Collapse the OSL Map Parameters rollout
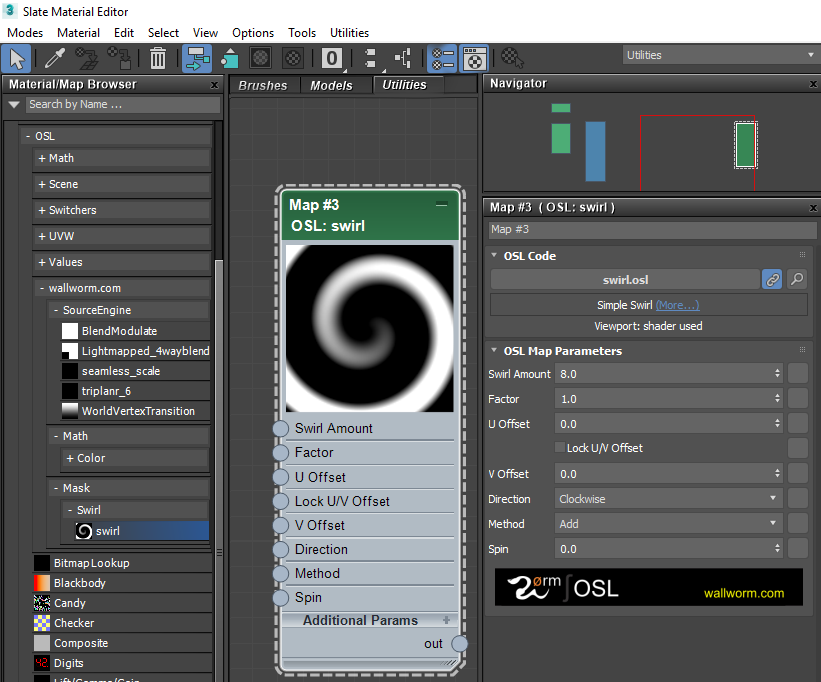821x682 pixels. [494, 350]
